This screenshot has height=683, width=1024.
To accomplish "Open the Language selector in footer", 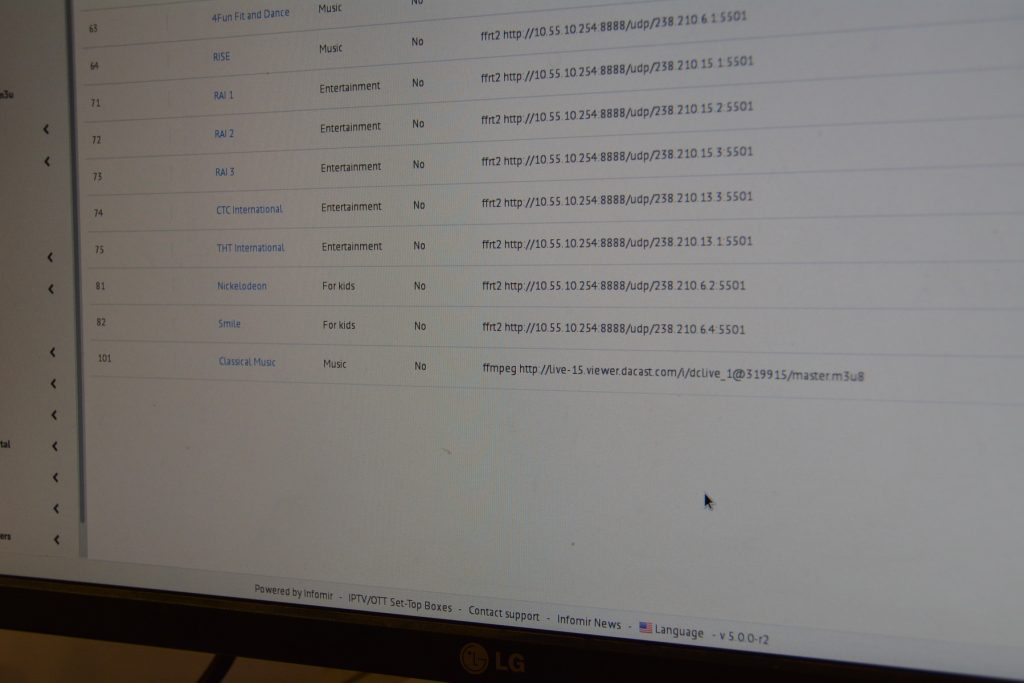I will pyautogui.click(x=679, y=631).
